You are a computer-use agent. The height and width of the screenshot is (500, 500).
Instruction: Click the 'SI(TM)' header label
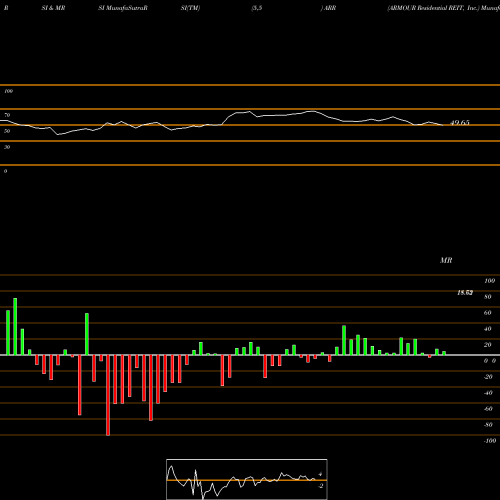pos(190,8)
